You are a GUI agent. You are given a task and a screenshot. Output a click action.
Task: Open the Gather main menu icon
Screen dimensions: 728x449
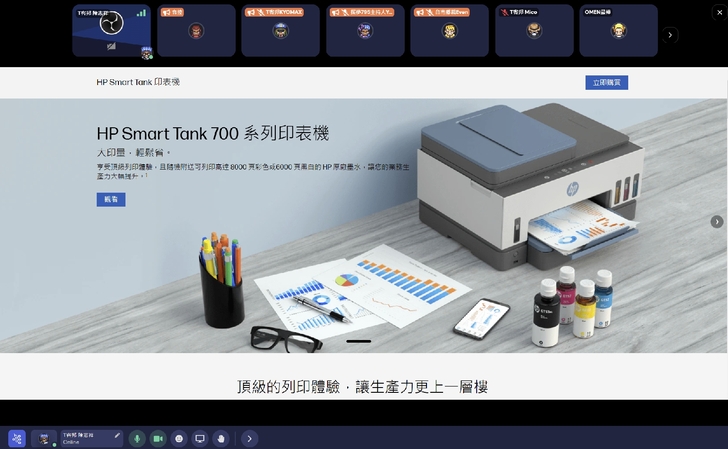coord(17,438)
